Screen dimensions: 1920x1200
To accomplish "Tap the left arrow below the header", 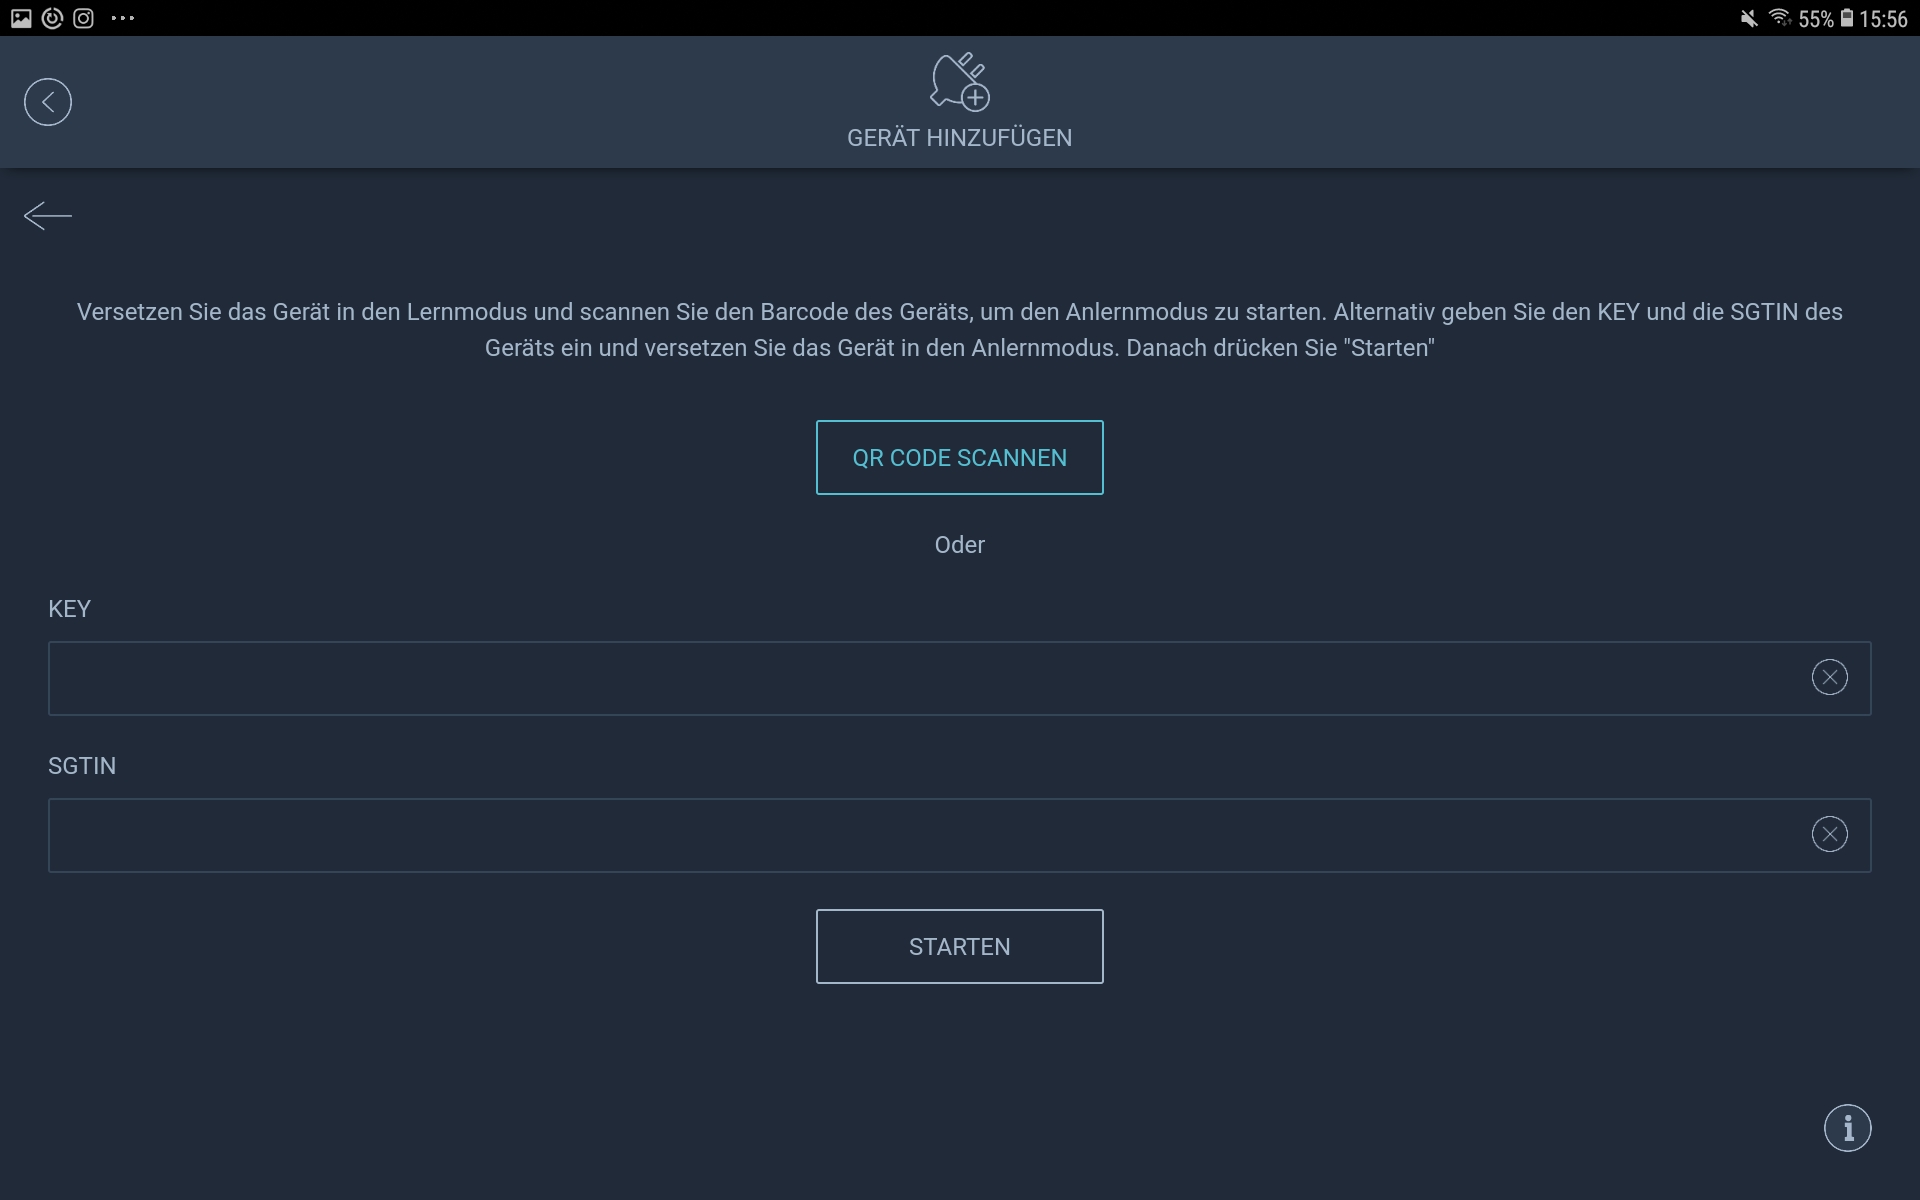I will pos(48,216).
